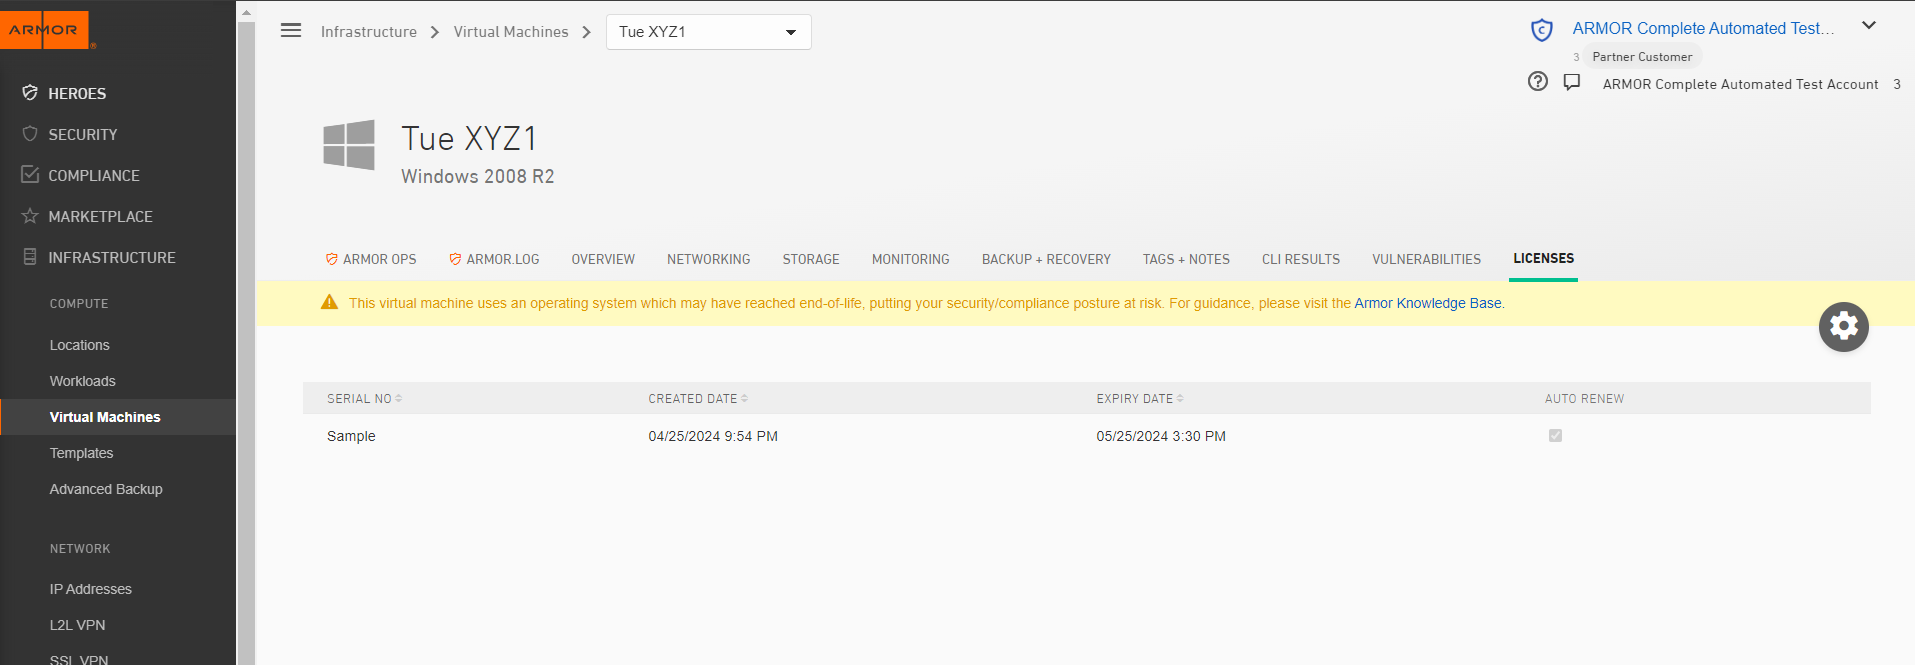Click the Marketplace star icon
The image size is (1915, 665).
tap(30, 216)
